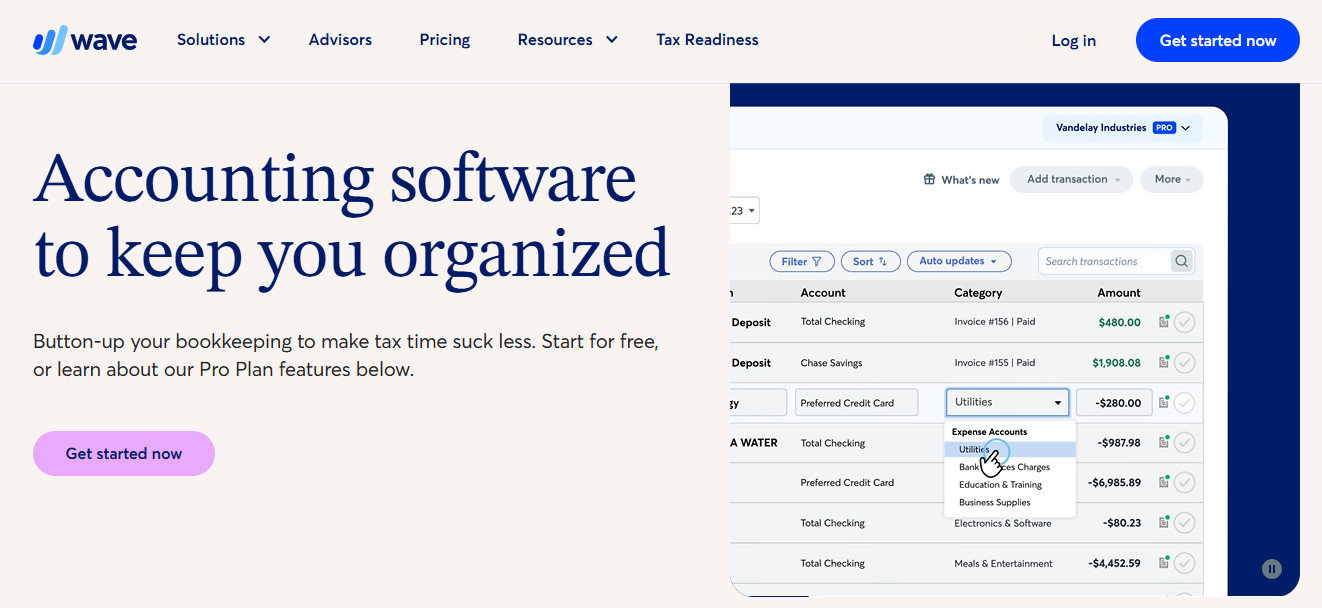Open the Utilities category dropdown
1322x608 pixels.
[1007, 402]
